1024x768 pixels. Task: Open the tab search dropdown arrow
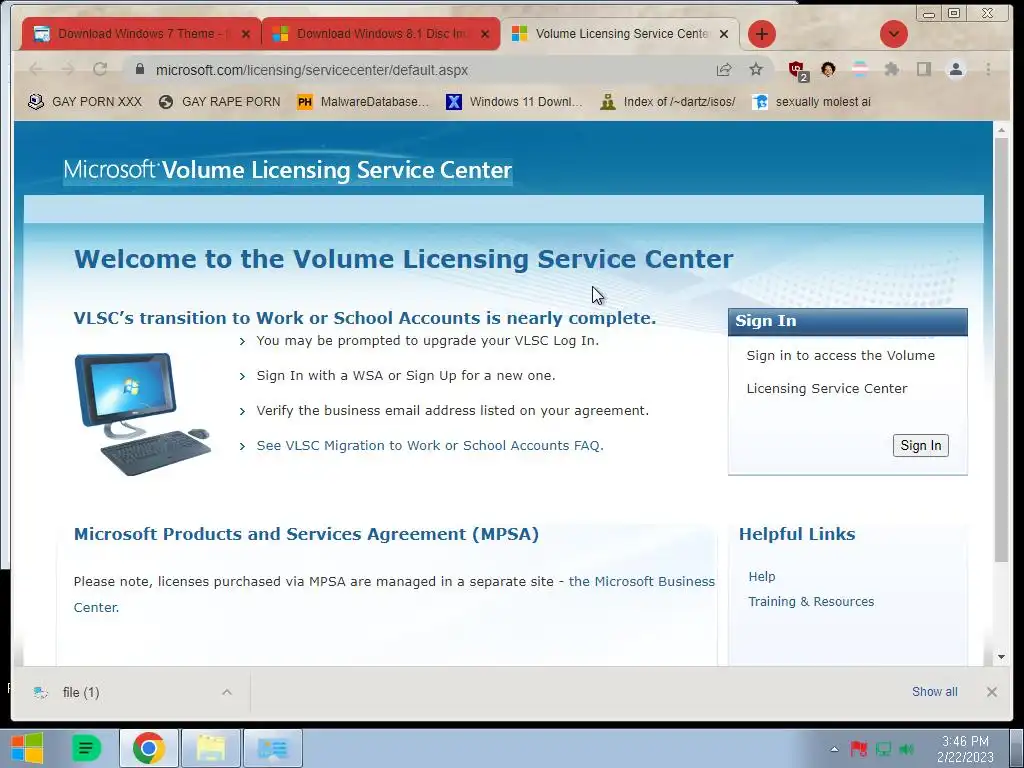click(893, 34)
